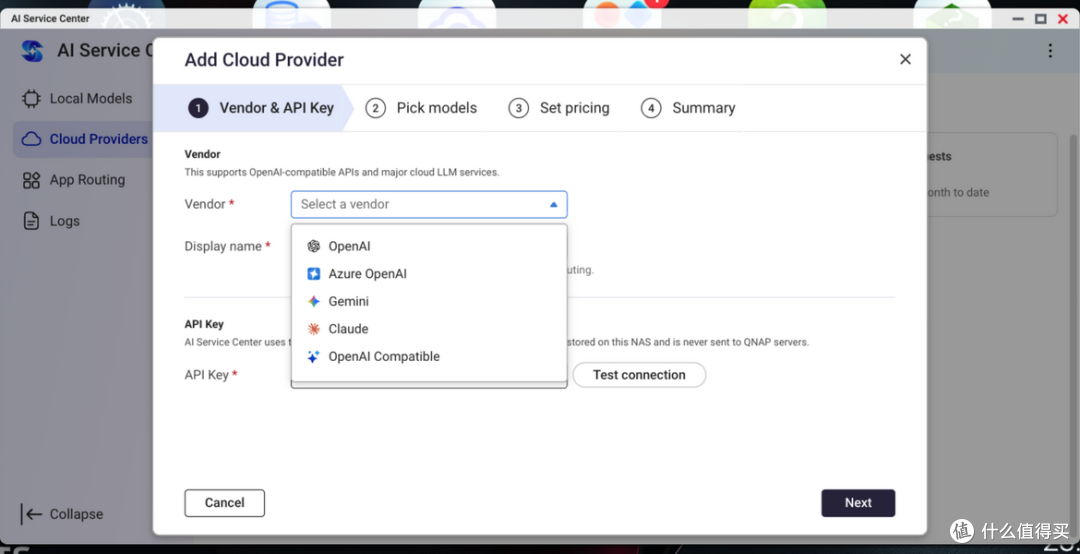Click the OpenAI logo icon
Screen dimensions: 1080x554
pos(313,246)
